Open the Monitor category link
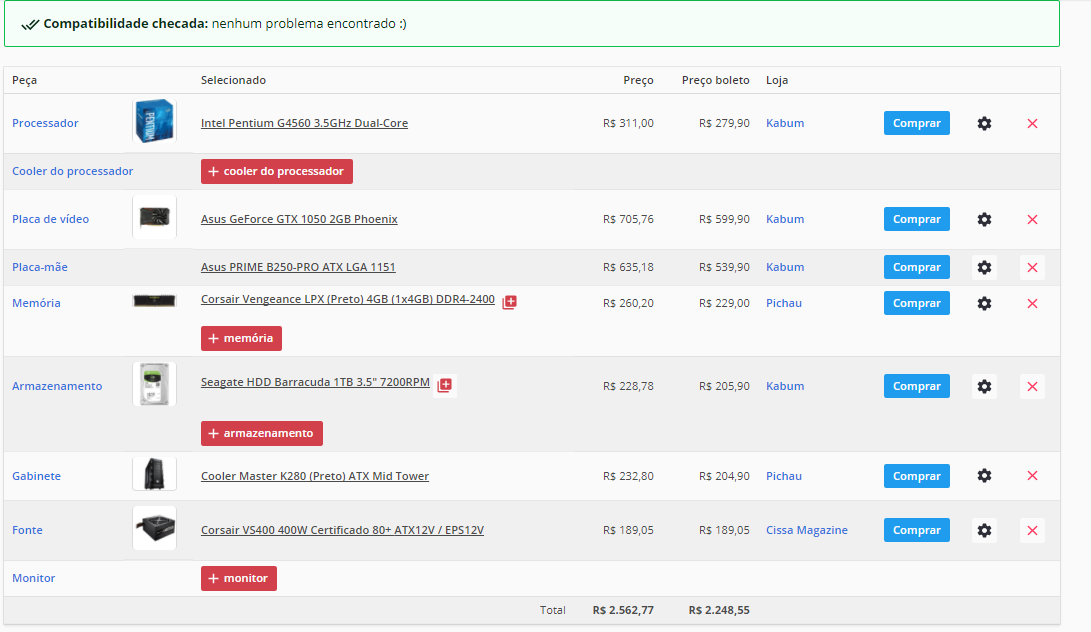1091x632 pixels. pos(33,578)
